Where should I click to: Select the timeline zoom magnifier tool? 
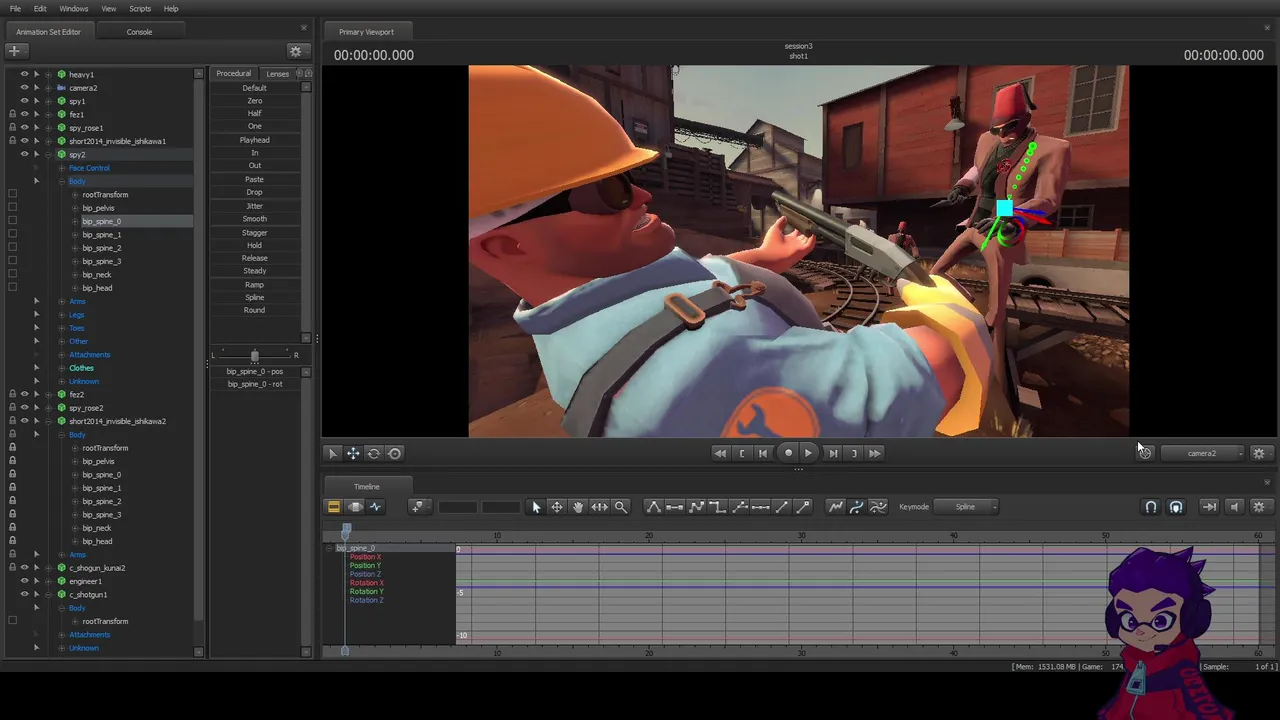pos(621,507)
